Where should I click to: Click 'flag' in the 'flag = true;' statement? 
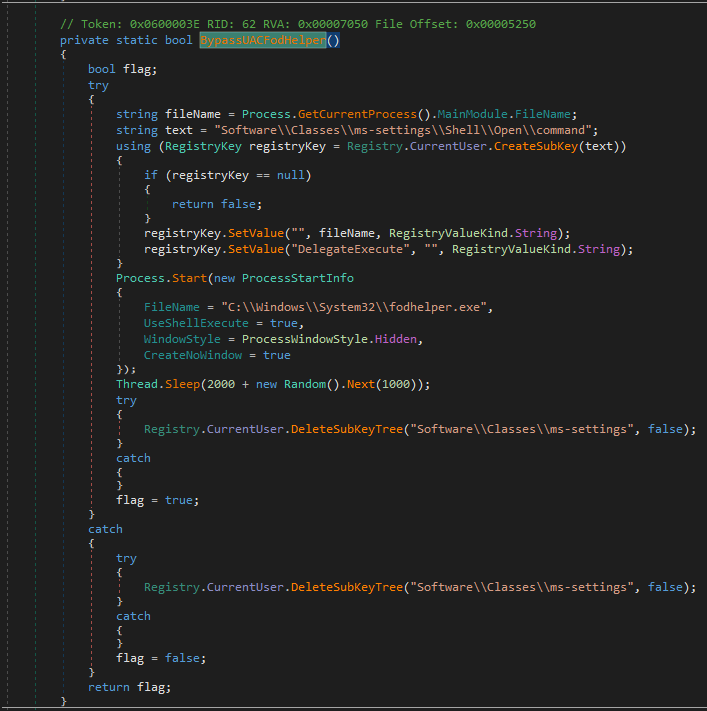pyautogui.click(x=130, y=501)
